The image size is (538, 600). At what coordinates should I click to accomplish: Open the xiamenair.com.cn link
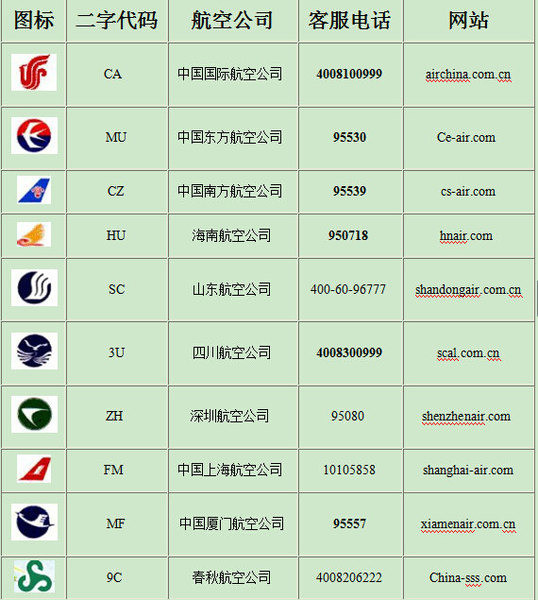(468, 524)
